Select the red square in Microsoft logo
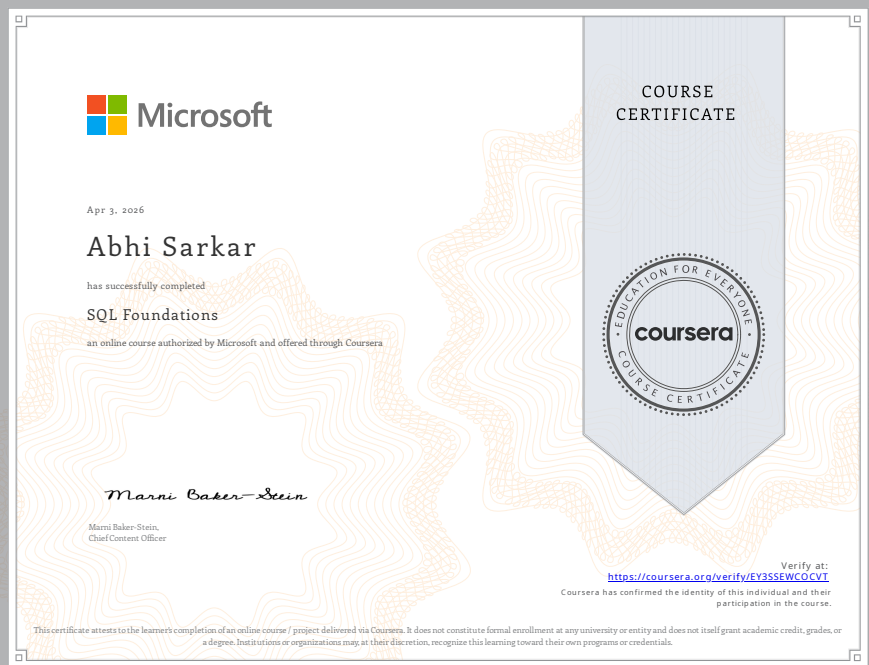The image size is (869, 665). click(97, 104)
